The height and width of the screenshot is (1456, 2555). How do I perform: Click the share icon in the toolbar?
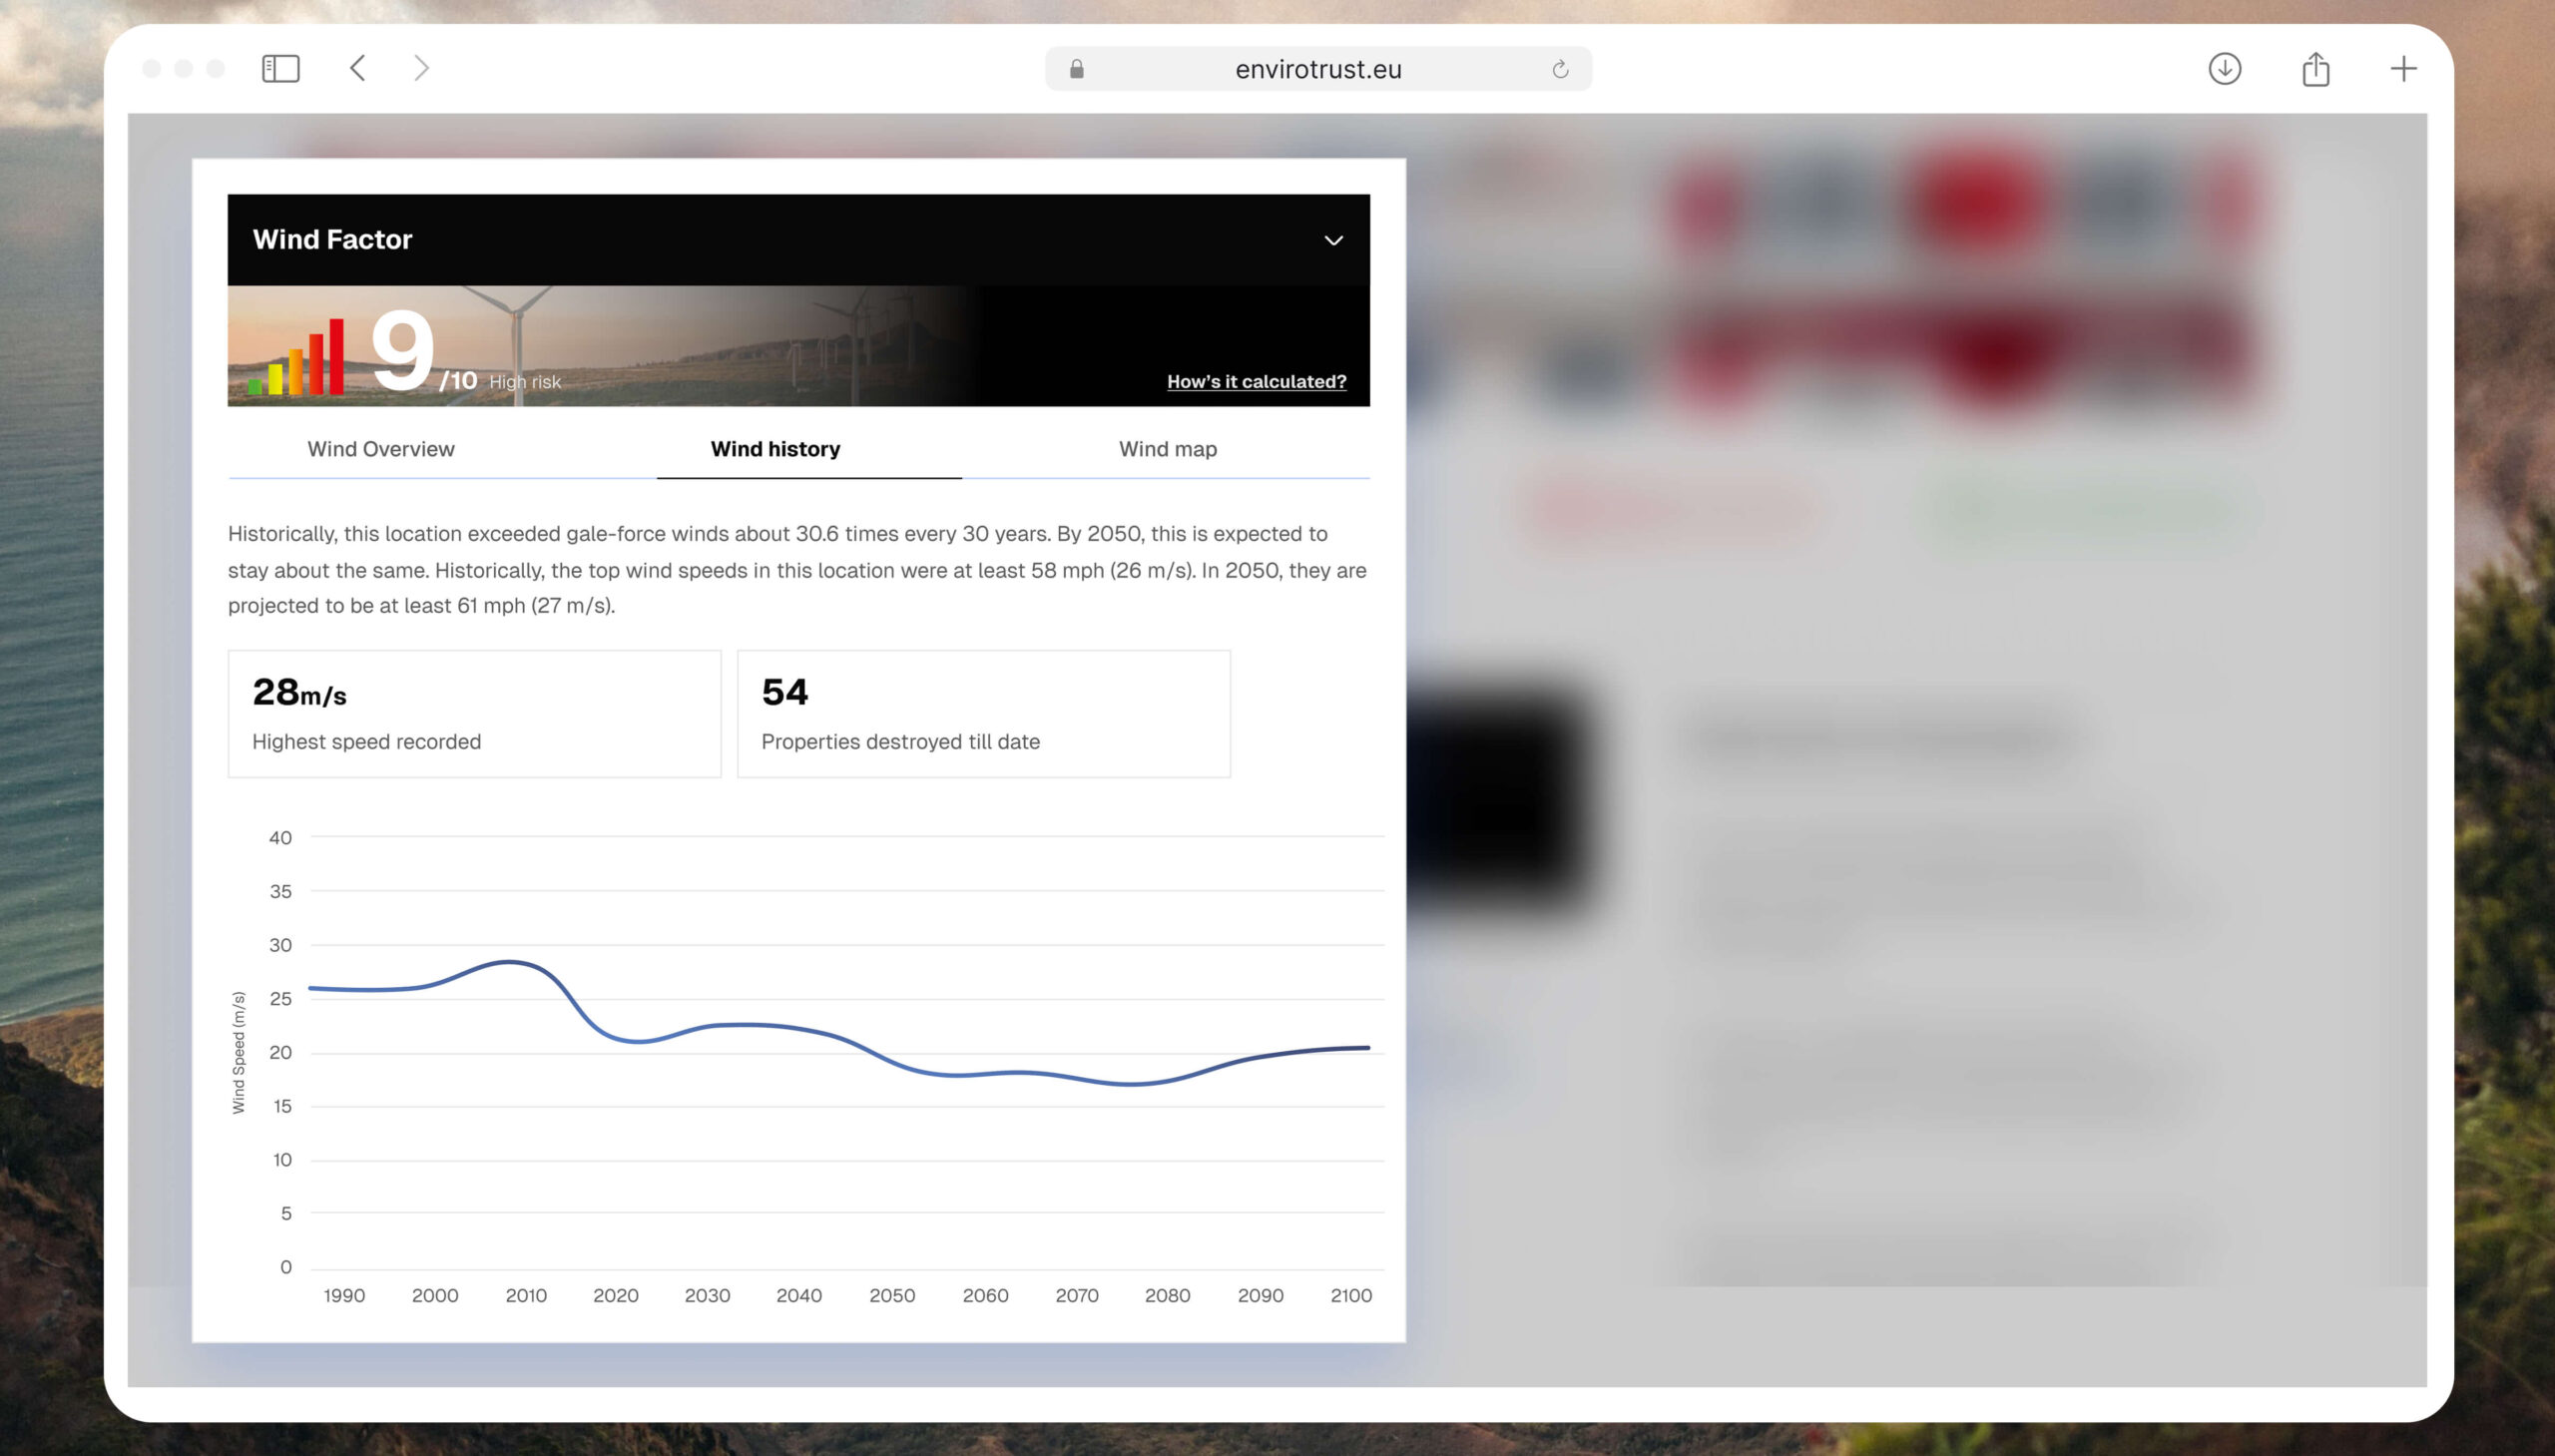tap(2315, 68)
